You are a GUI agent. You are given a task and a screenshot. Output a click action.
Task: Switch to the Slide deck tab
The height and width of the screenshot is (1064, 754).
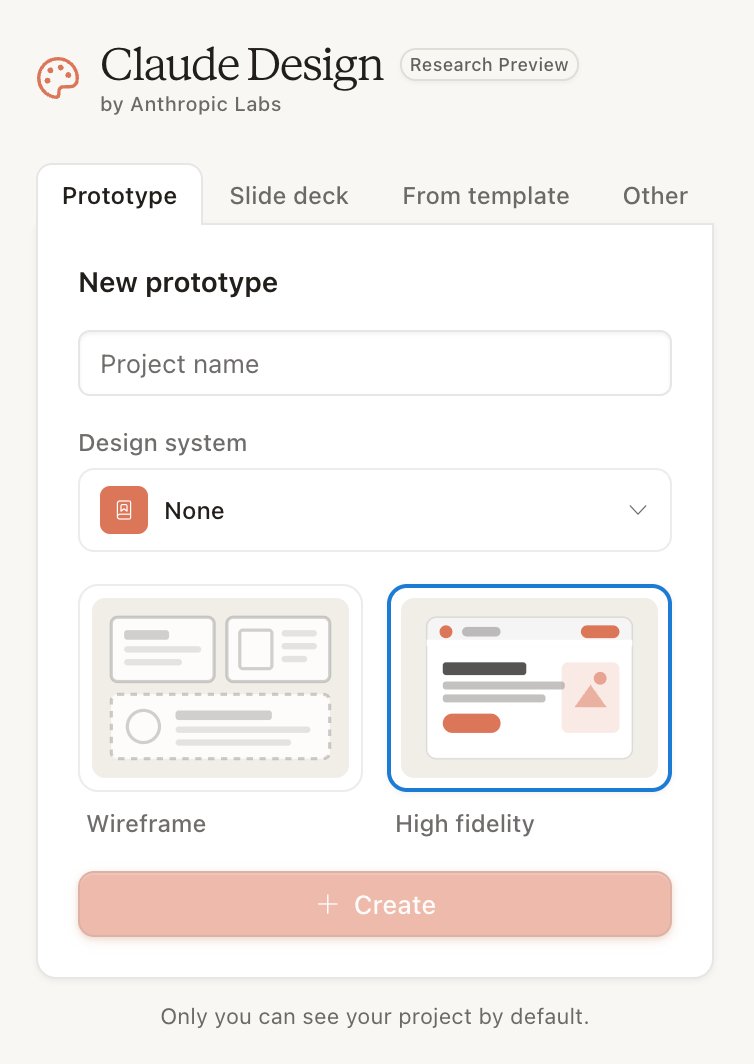(x=288, y=196)
